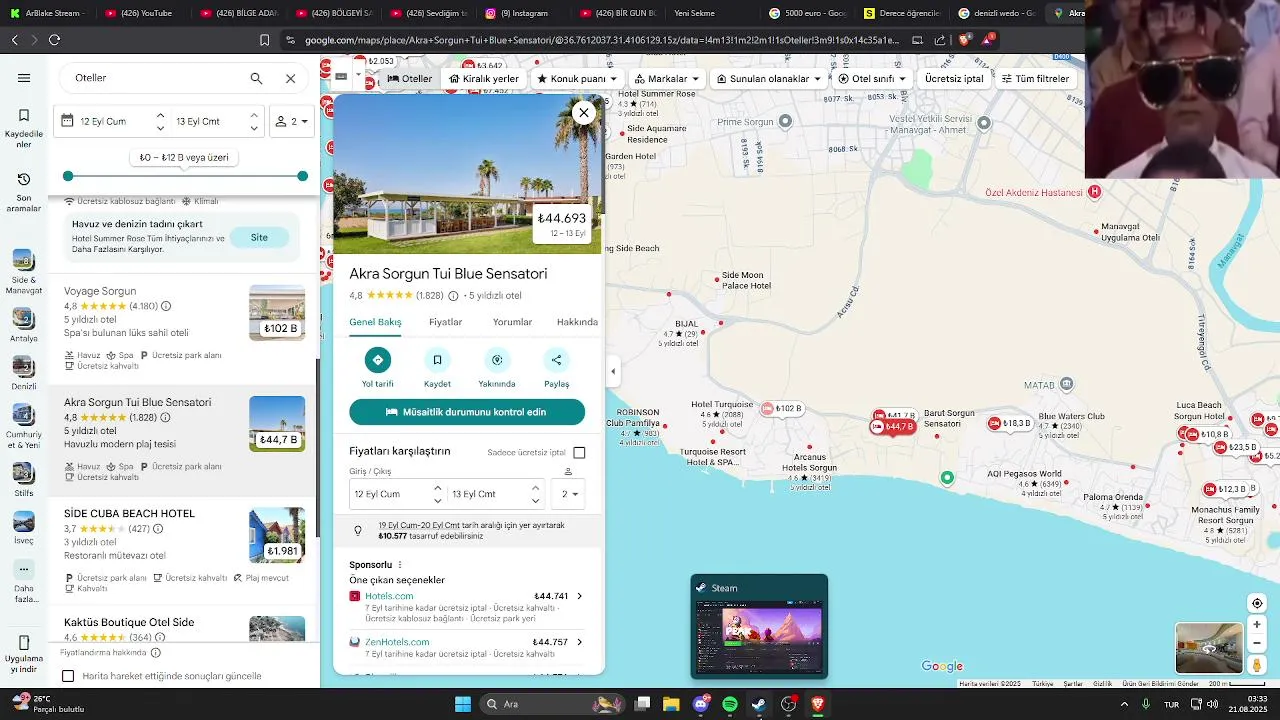Open File Explorer from the taskbar
This screenshot has height=720, width=1280.
tap(671, 704)
